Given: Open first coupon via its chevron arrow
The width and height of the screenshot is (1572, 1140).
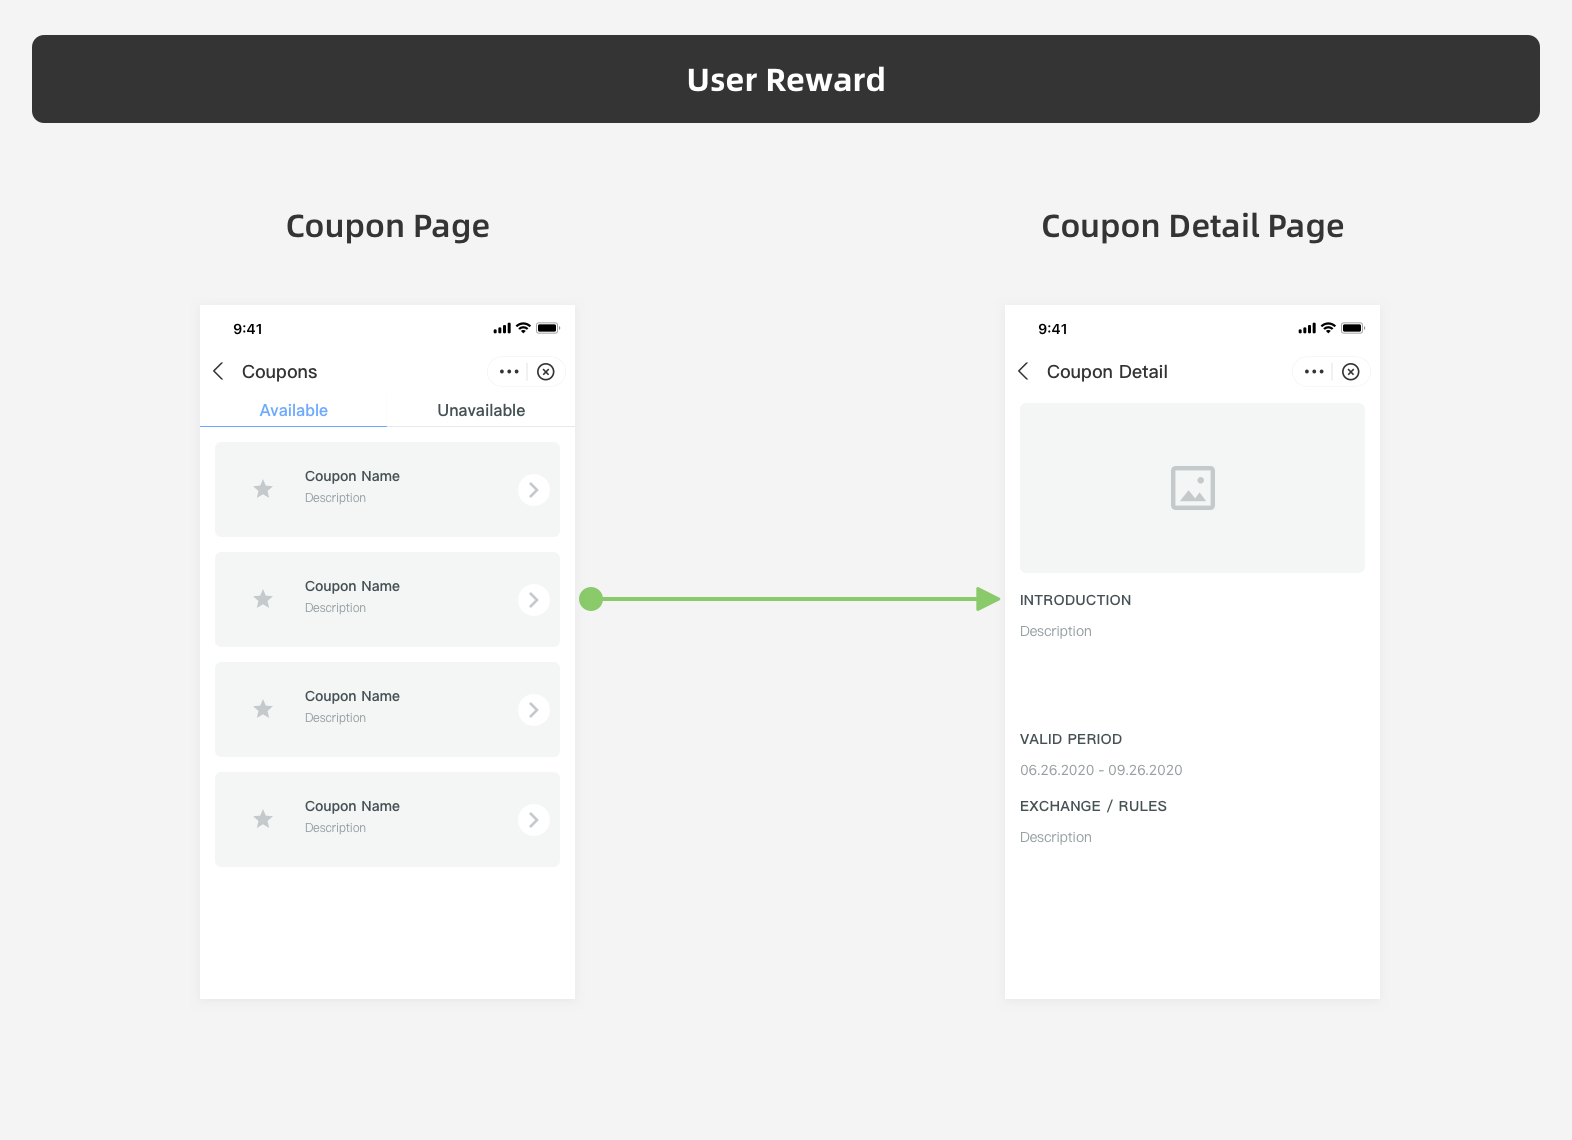Looking at the screenshot, I should click(534, 490).
